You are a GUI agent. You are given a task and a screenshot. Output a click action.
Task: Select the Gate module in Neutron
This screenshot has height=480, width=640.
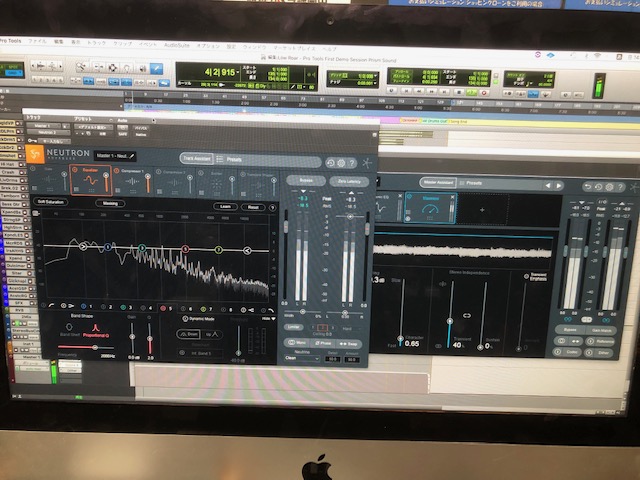49,179
